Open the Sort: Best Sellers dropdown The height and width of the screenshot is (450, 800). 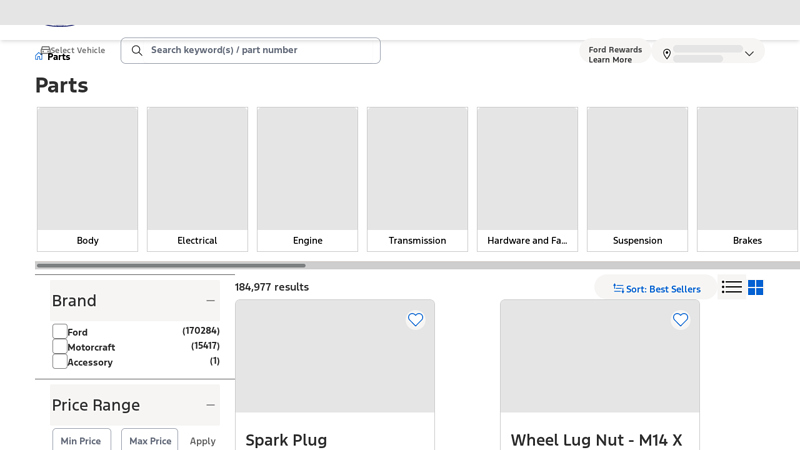(656, 289)
